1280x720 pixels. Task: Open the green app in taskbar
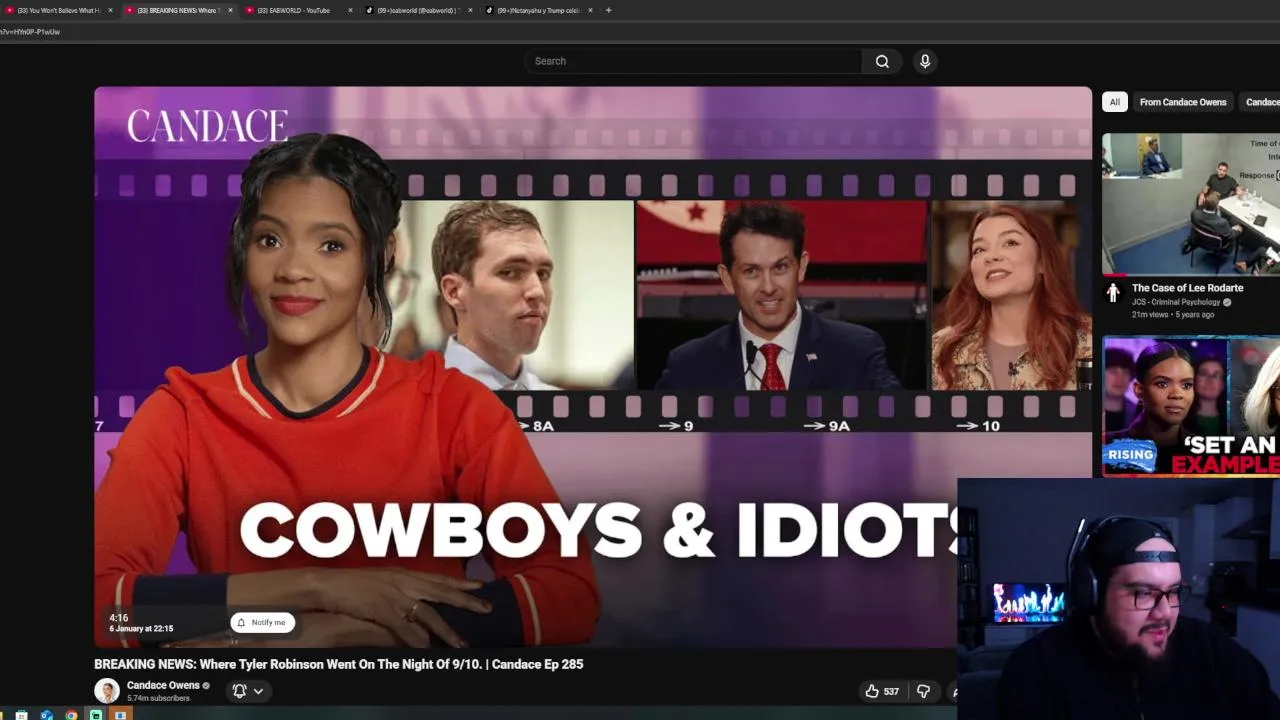pyautogui.click(x=96, y=715)
